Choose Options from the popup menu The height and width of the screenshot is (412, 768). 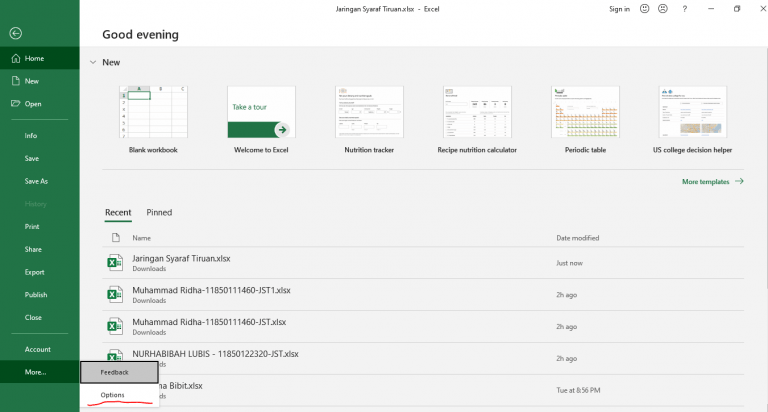(x=120, y=395)
